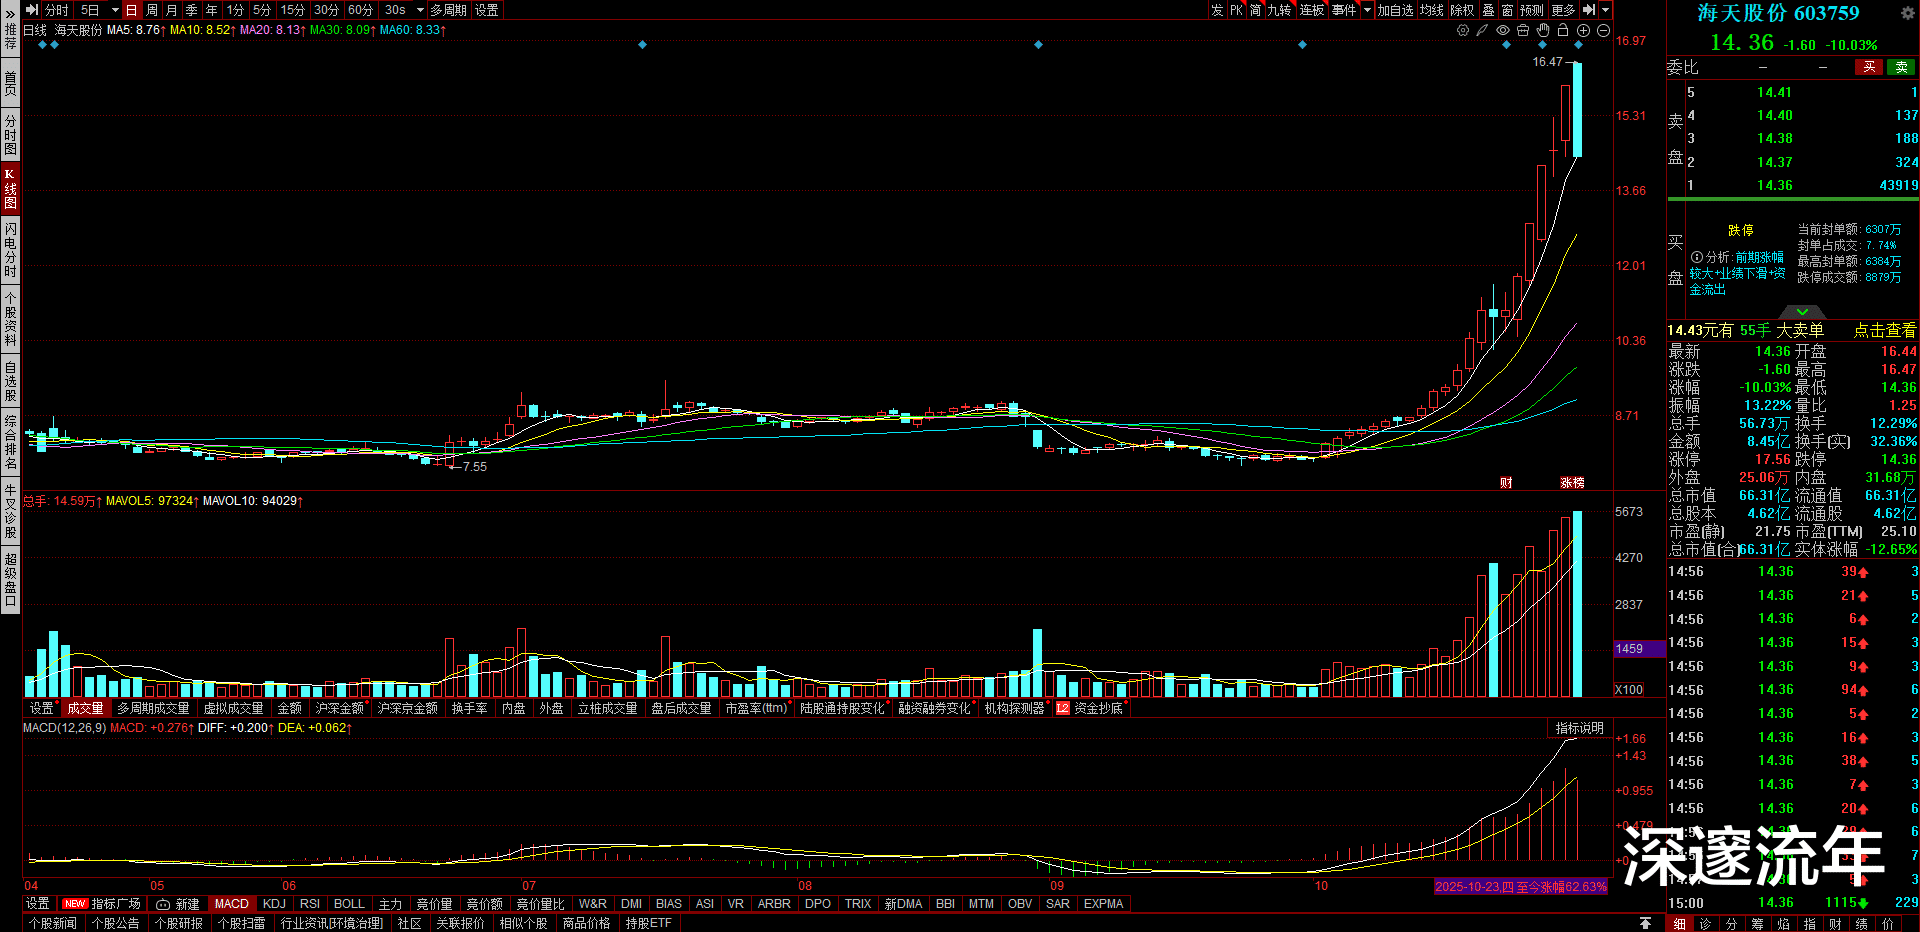Click the 预测 forecast button
Screen dimensions: 1920x932
(x=1532, y=10)
